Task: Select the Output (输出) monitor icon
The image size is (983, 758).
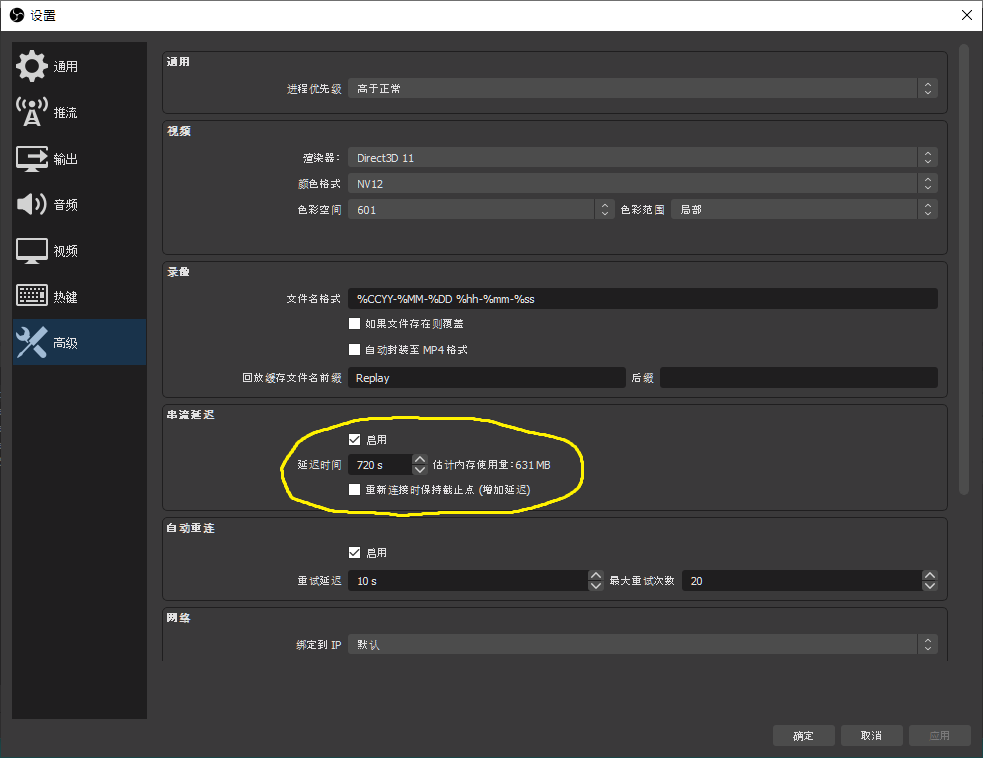Action: coord(32,159)
